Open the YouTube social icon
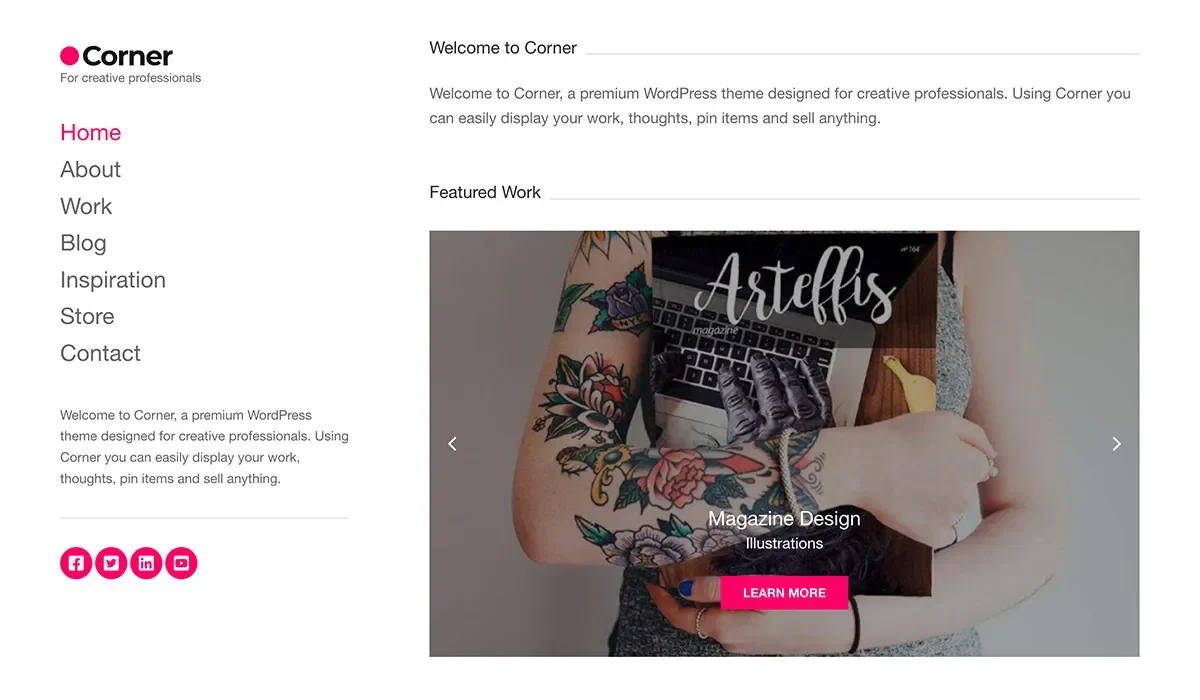This screenshot has height=700, width=1200. click(181, 563)
